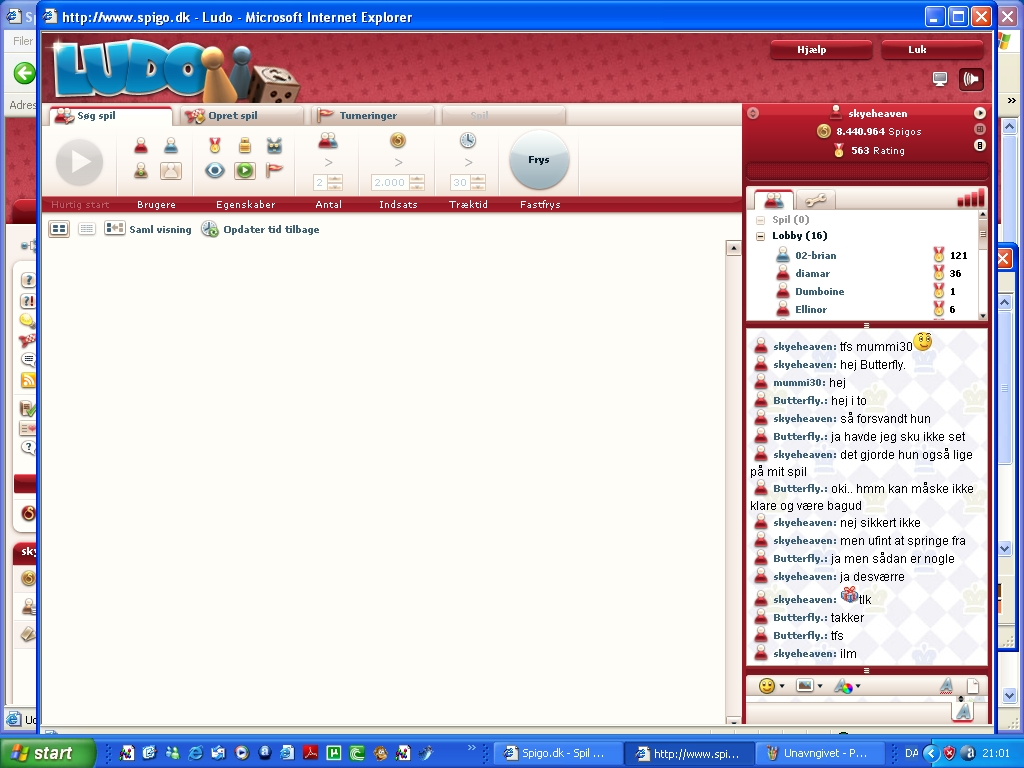Toggle the padlock game filter
Screen dimensions: 1024x768
point(245,146)
